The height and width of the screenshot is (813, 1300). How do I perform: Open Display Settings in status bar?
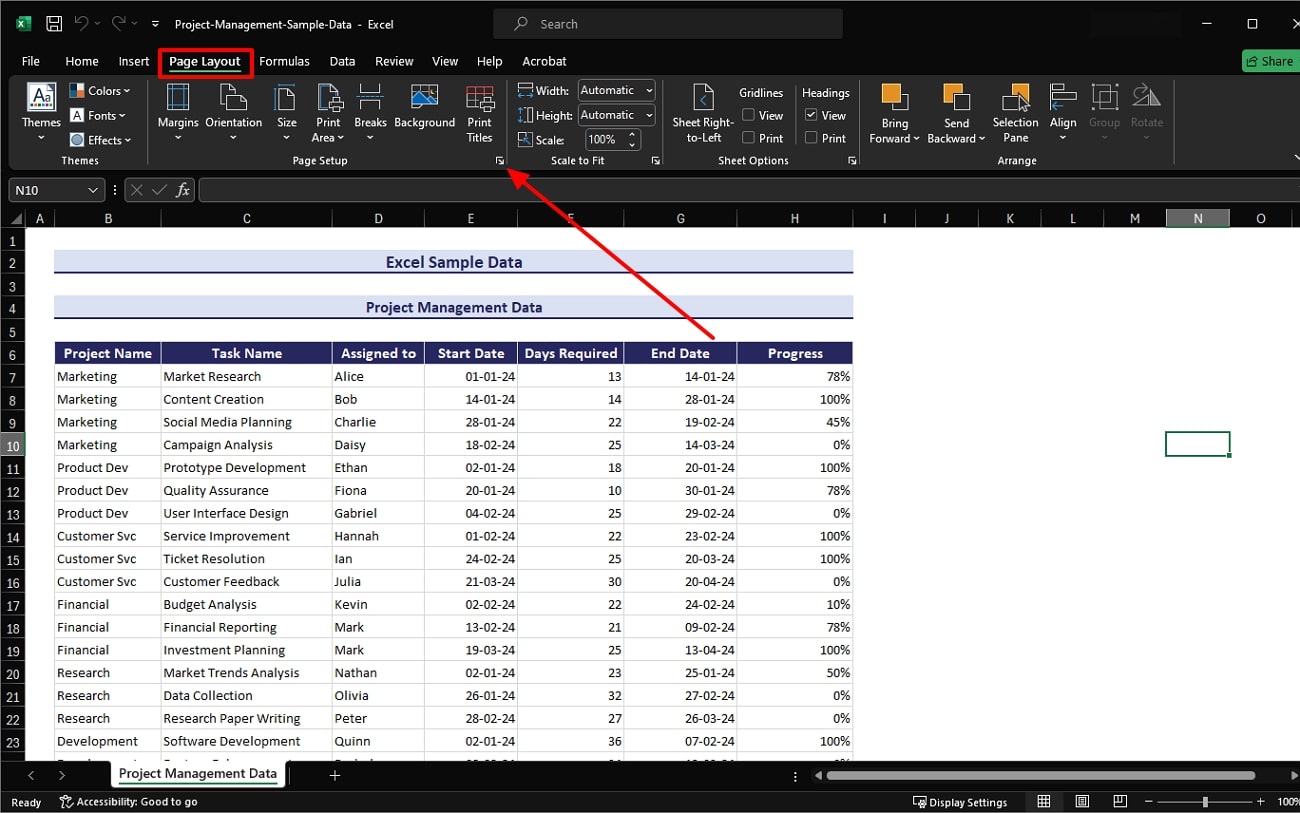[x=960, y=802]
